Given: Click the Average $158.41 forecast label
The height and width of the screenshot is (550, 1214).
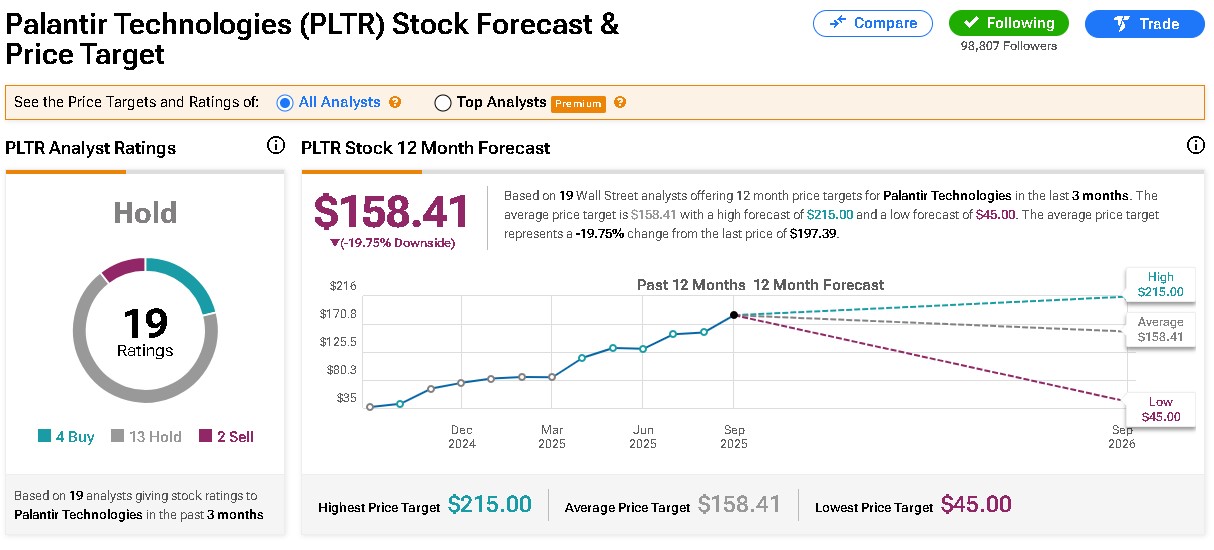Looking at the screenshot, I should (1160, 330).
